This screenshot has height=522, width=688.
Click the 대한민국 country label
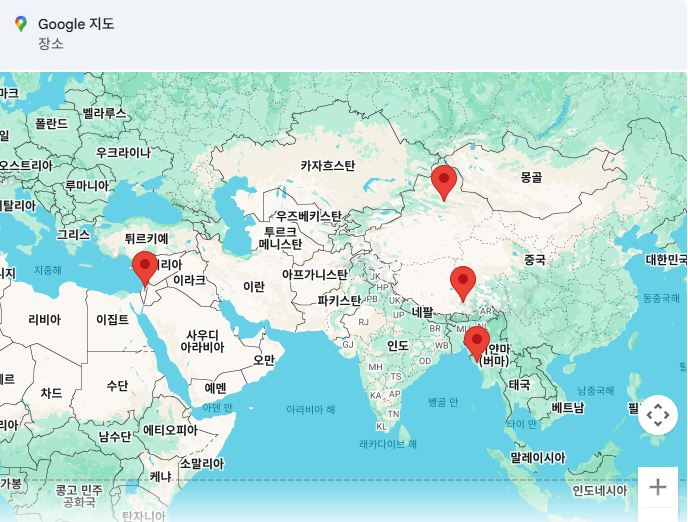coord(666,260)
